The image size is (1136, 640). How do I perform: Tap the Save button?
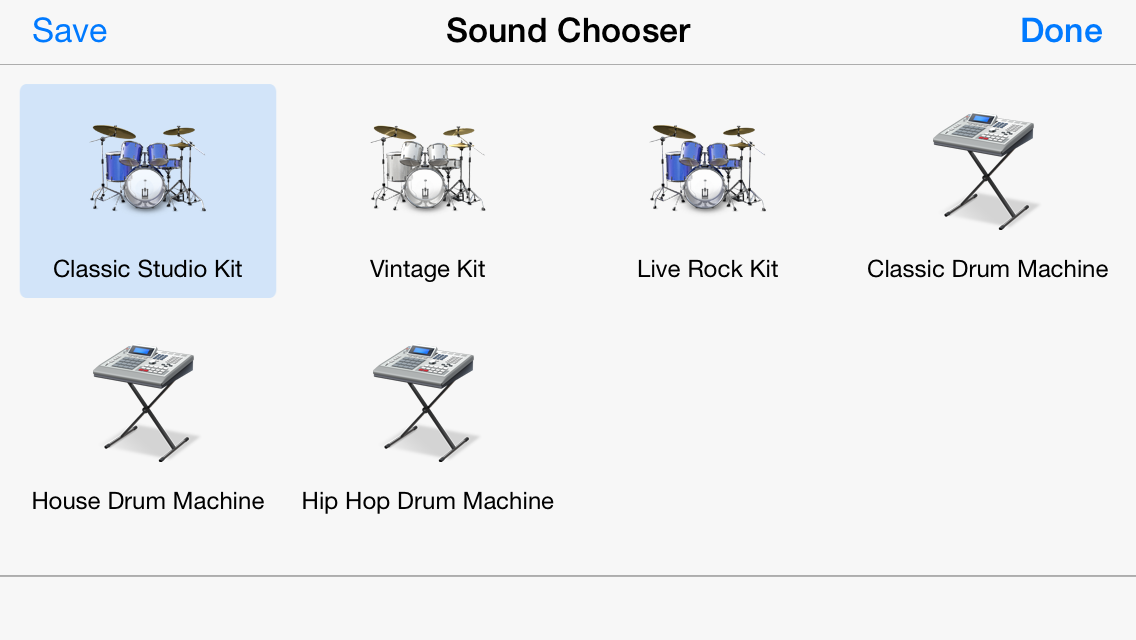(x=70, y=31)
